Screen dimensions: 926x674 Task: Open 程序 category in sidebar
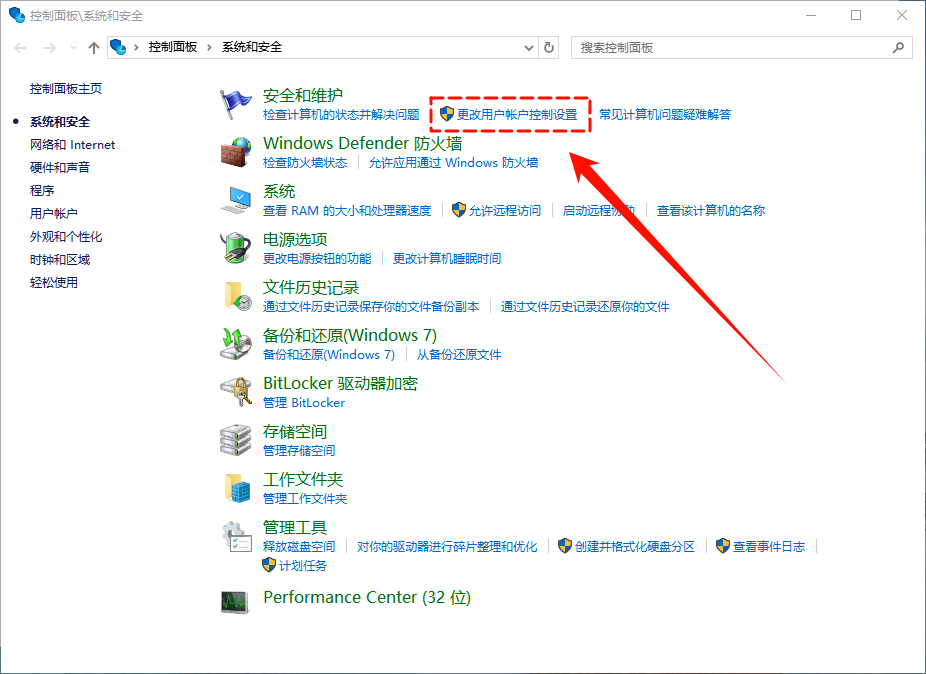[42, 191]
